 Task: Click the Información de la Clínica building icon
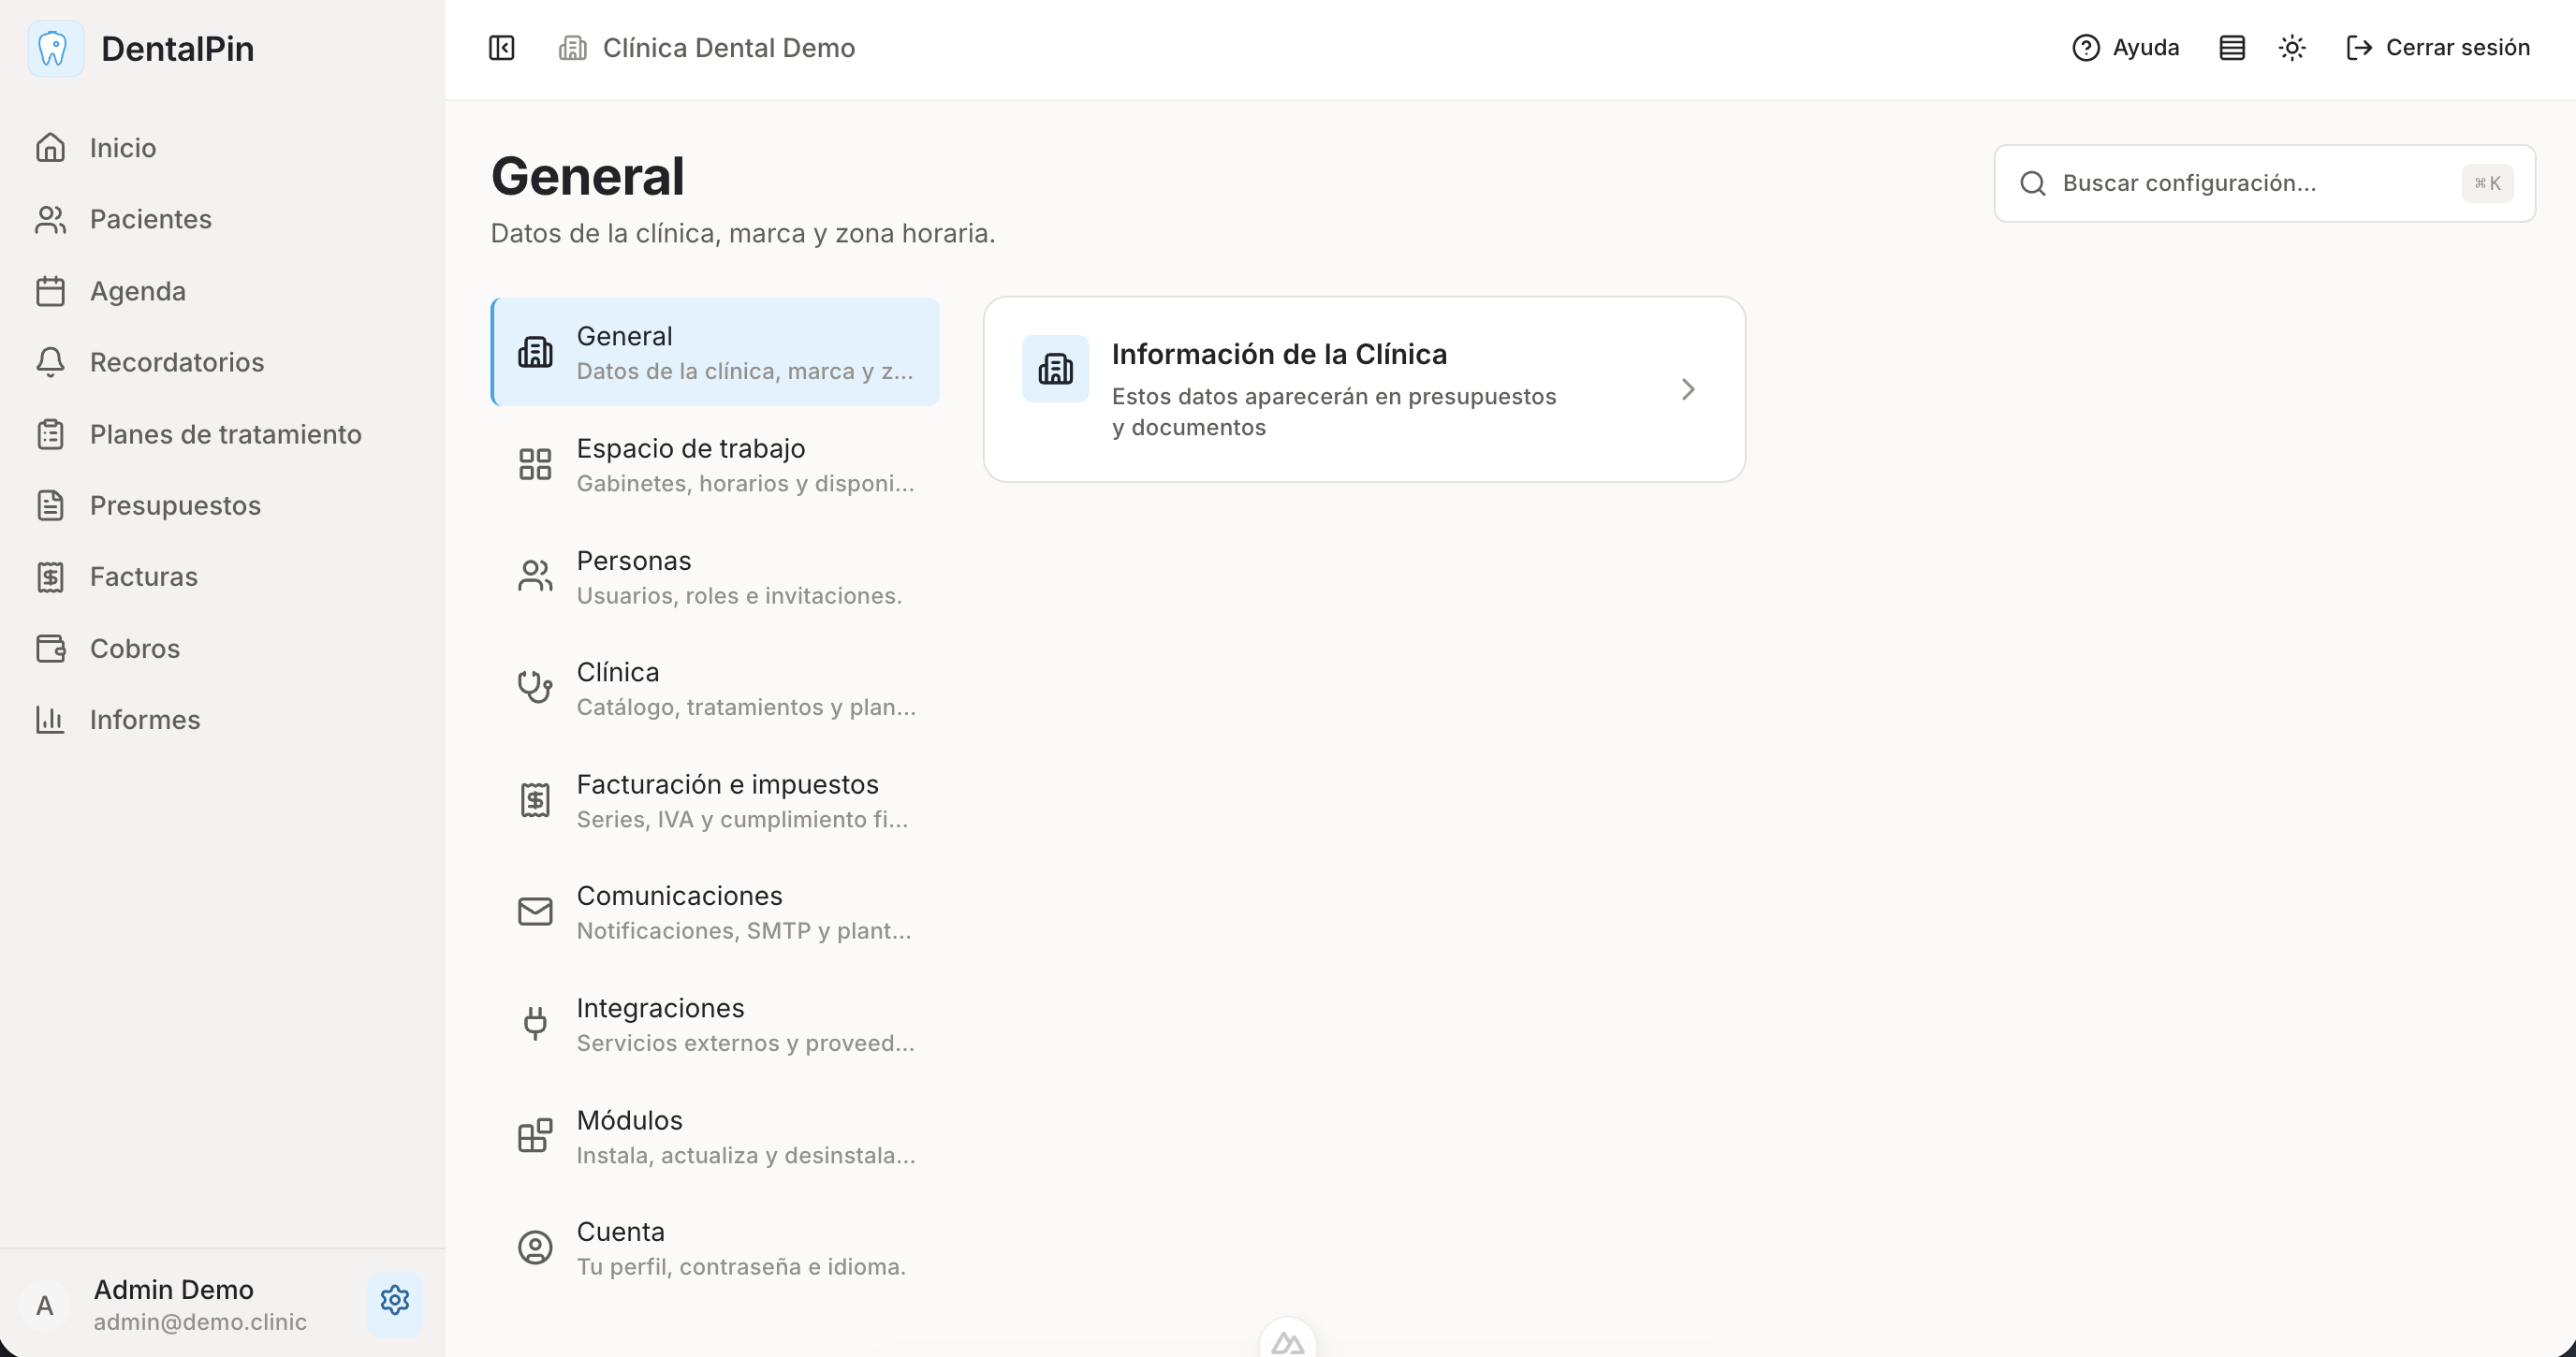1055,369
